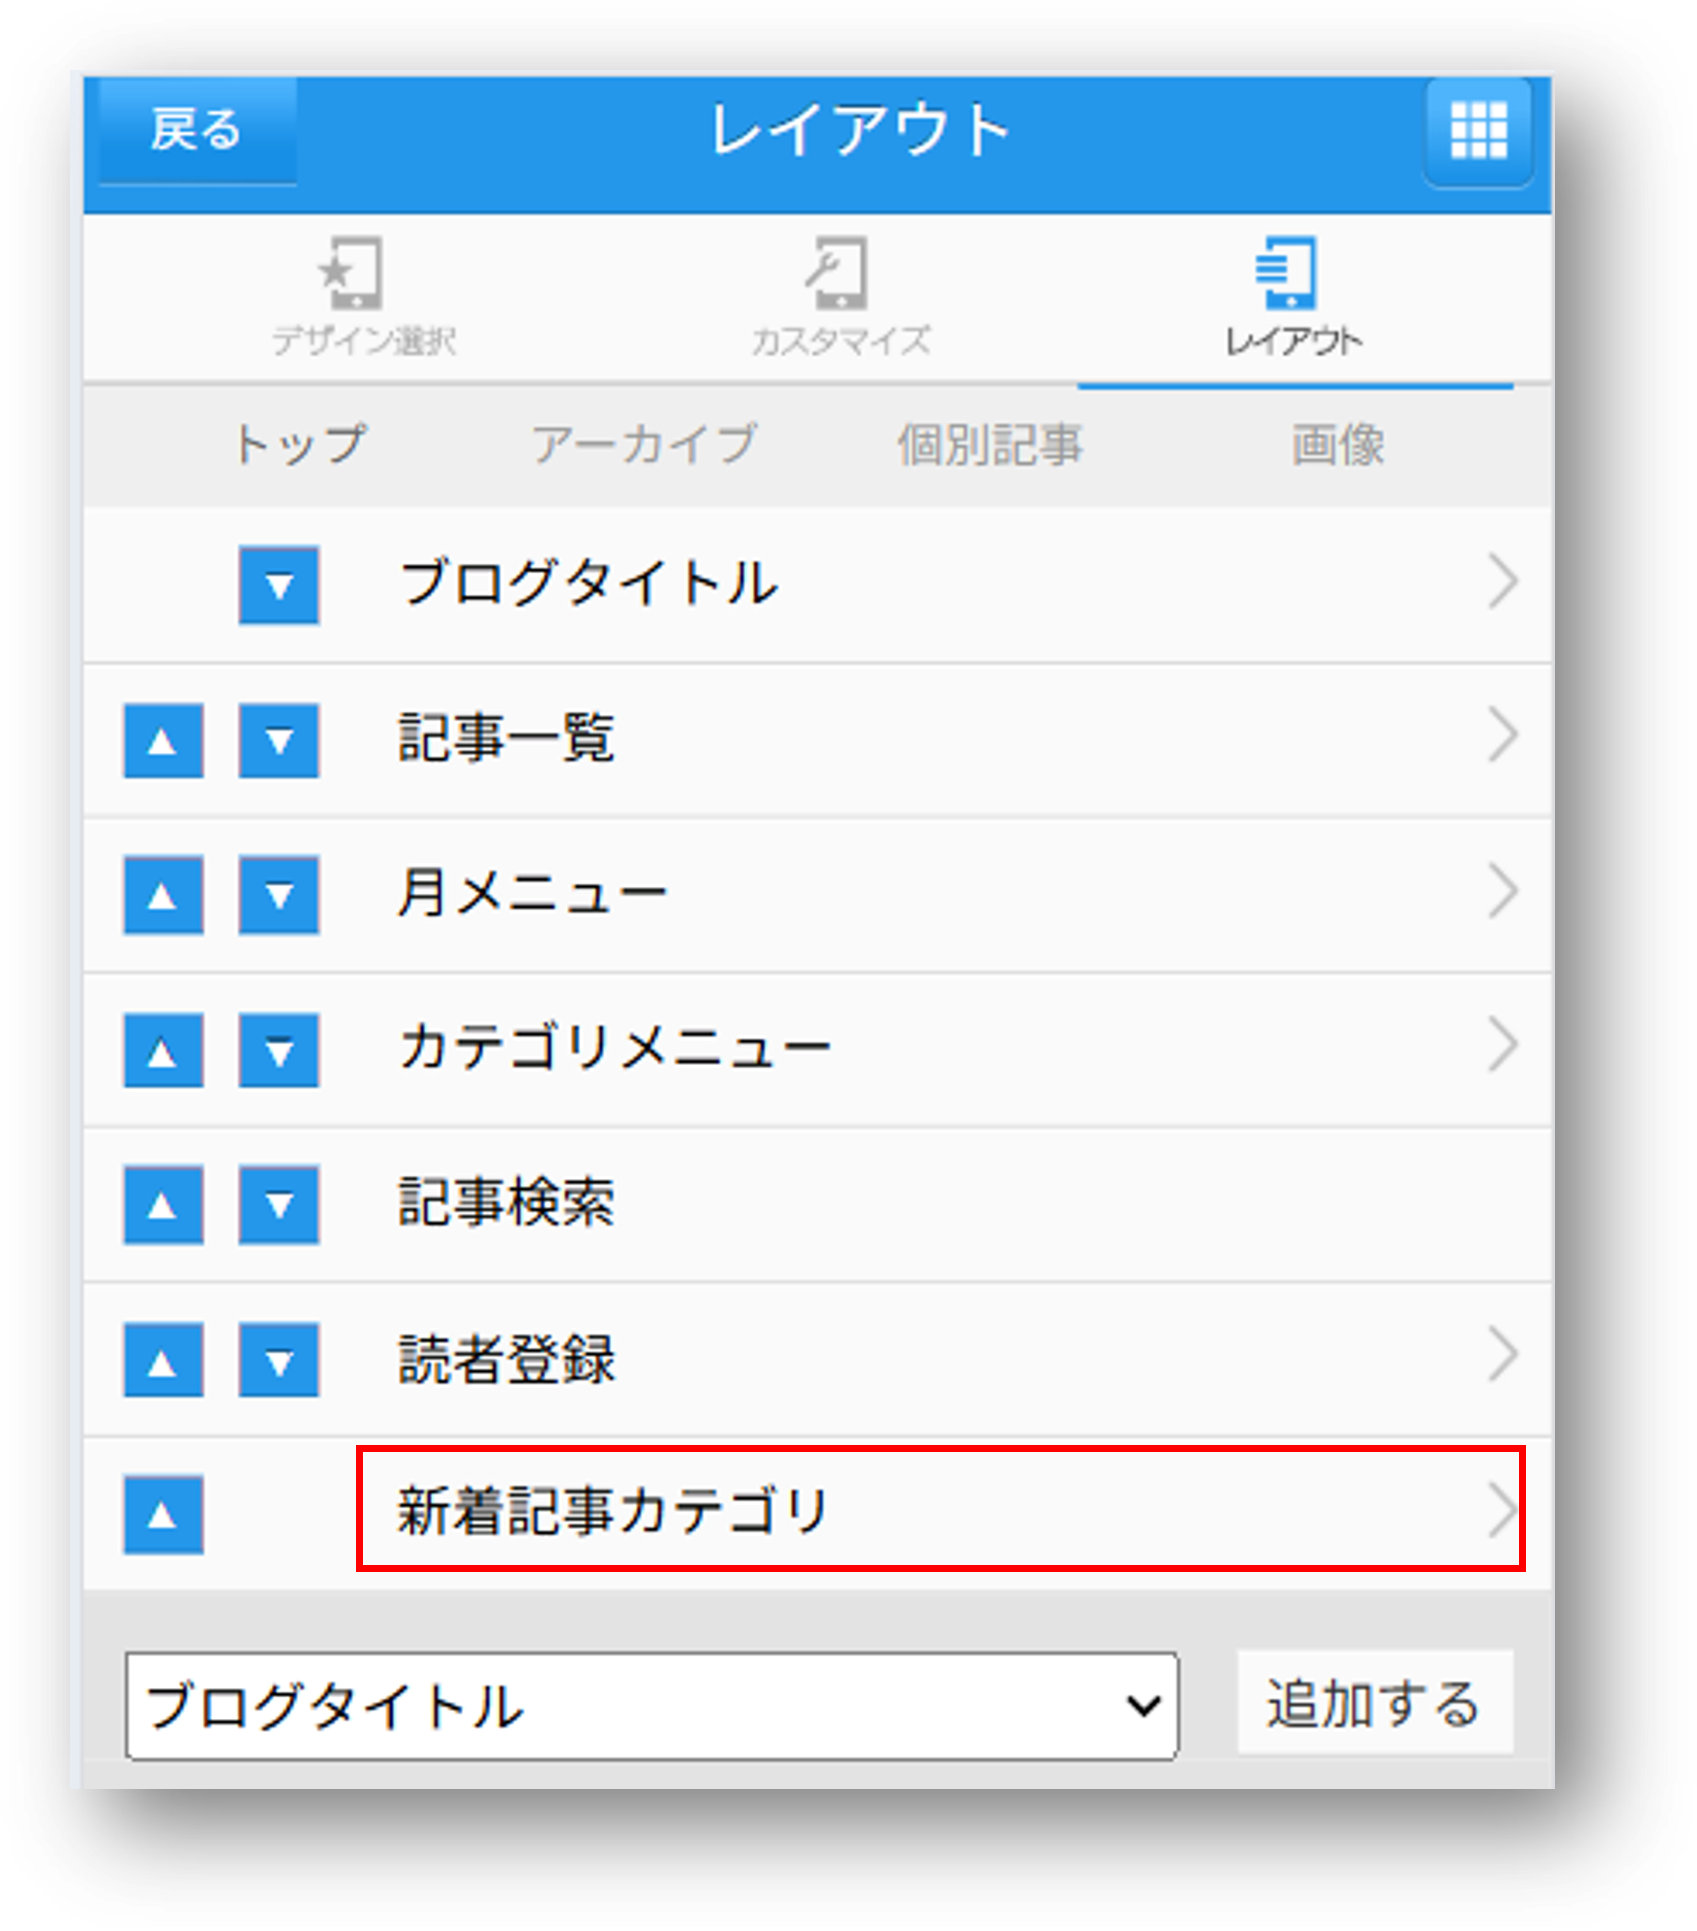Move 月メニュー down with arrow
Screen dimensions: 1697x1931
pos(279,895)
